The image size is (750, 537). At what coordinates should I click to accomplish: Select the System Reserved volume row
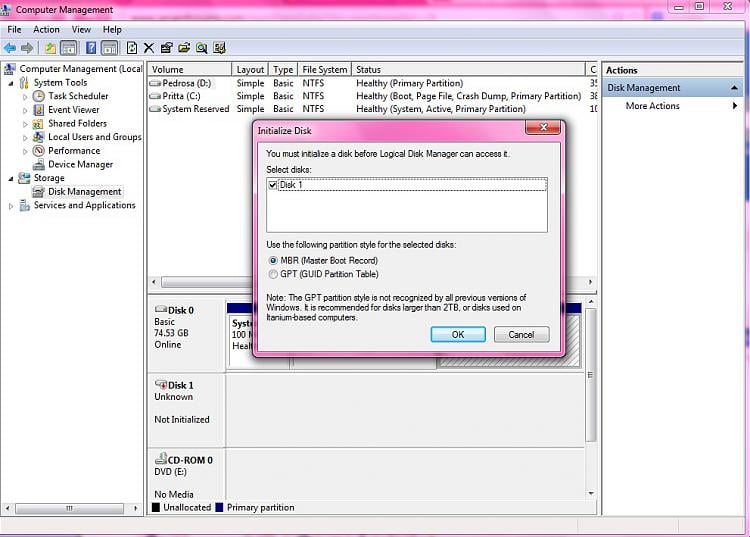(x=372, y=109)
